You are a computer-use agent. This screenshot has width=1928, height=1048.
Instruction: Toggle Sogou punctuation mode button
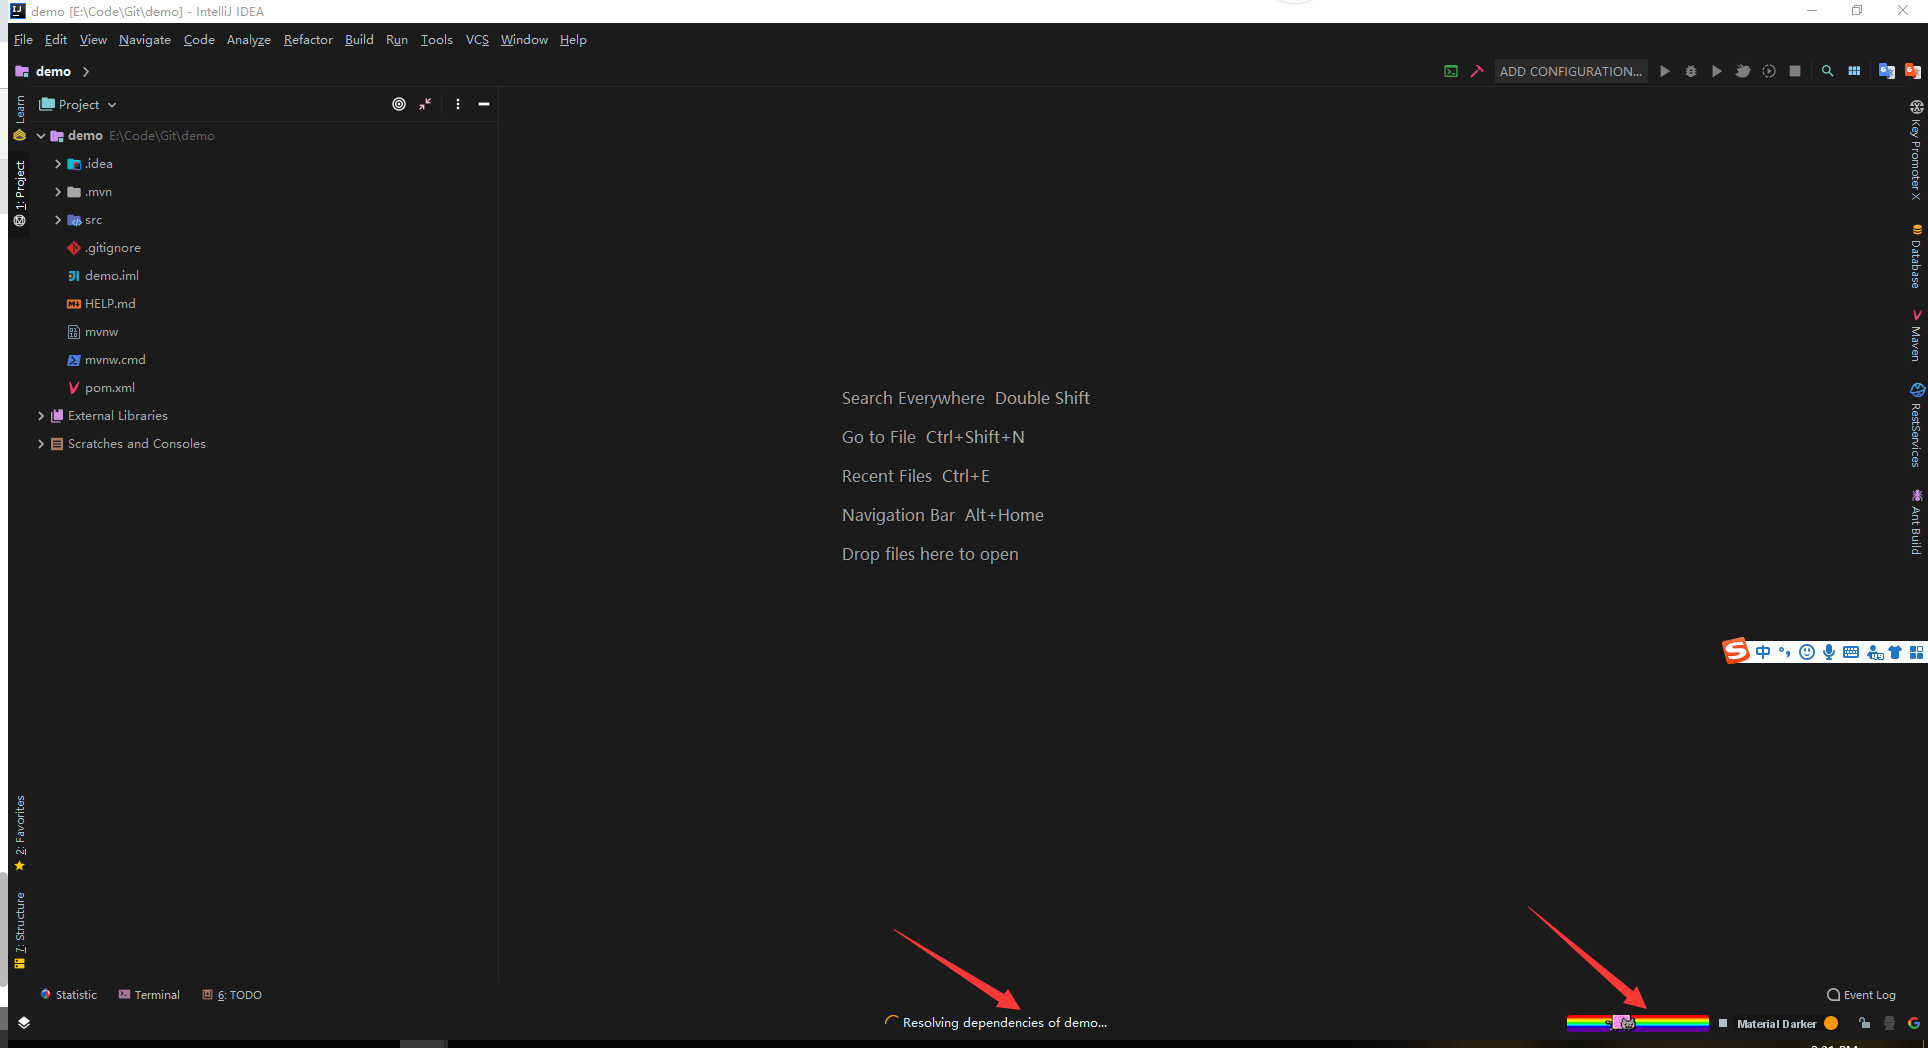1785,652
